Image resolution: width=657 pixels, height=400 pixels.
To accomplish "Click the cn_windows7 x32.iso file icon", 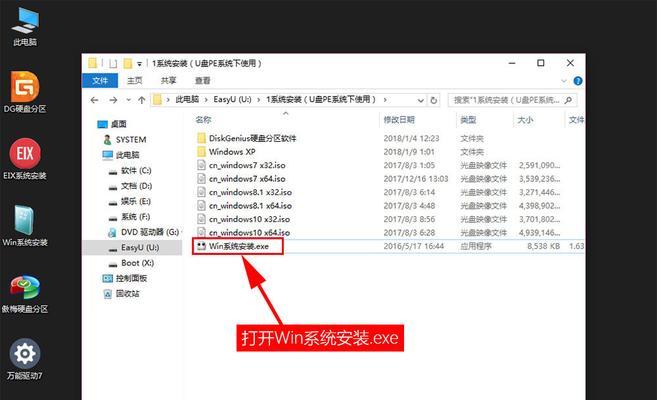I will coord(202,165).
